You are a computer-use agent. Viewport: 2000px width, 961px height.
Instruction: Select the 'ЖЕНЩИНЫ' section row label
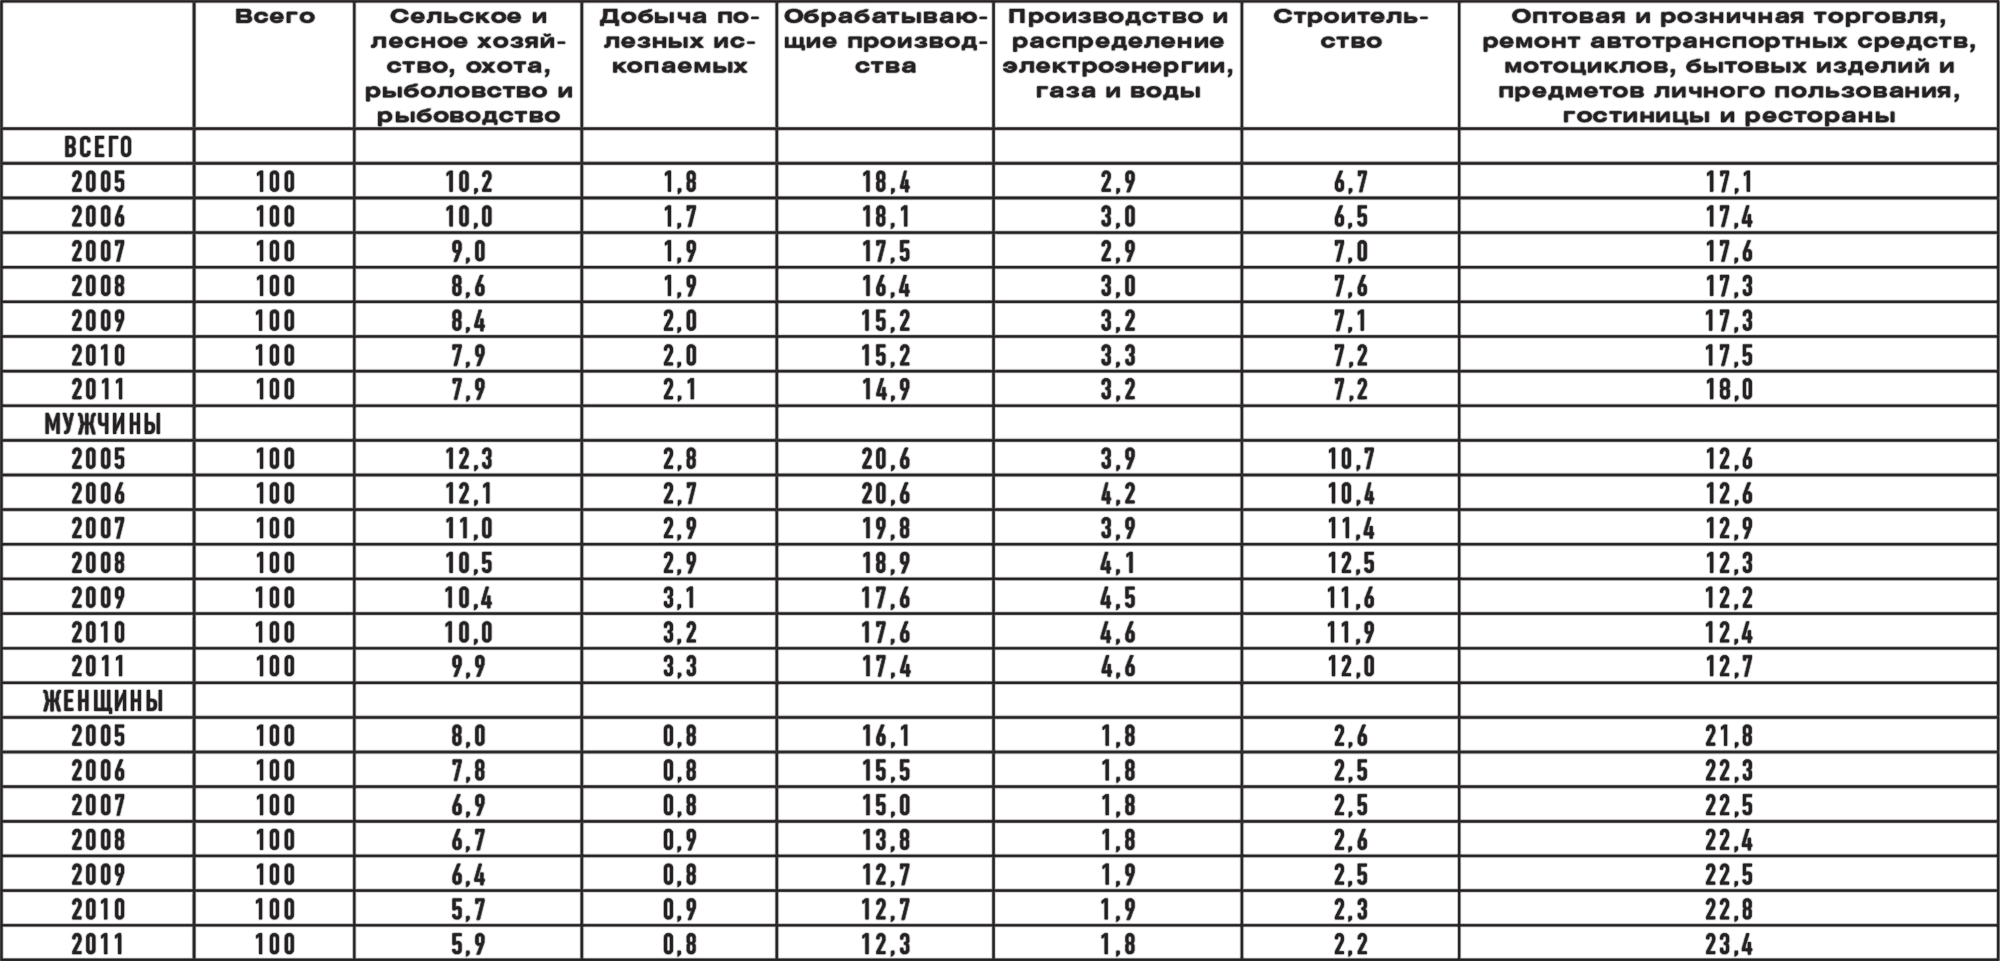click(98, 702)
